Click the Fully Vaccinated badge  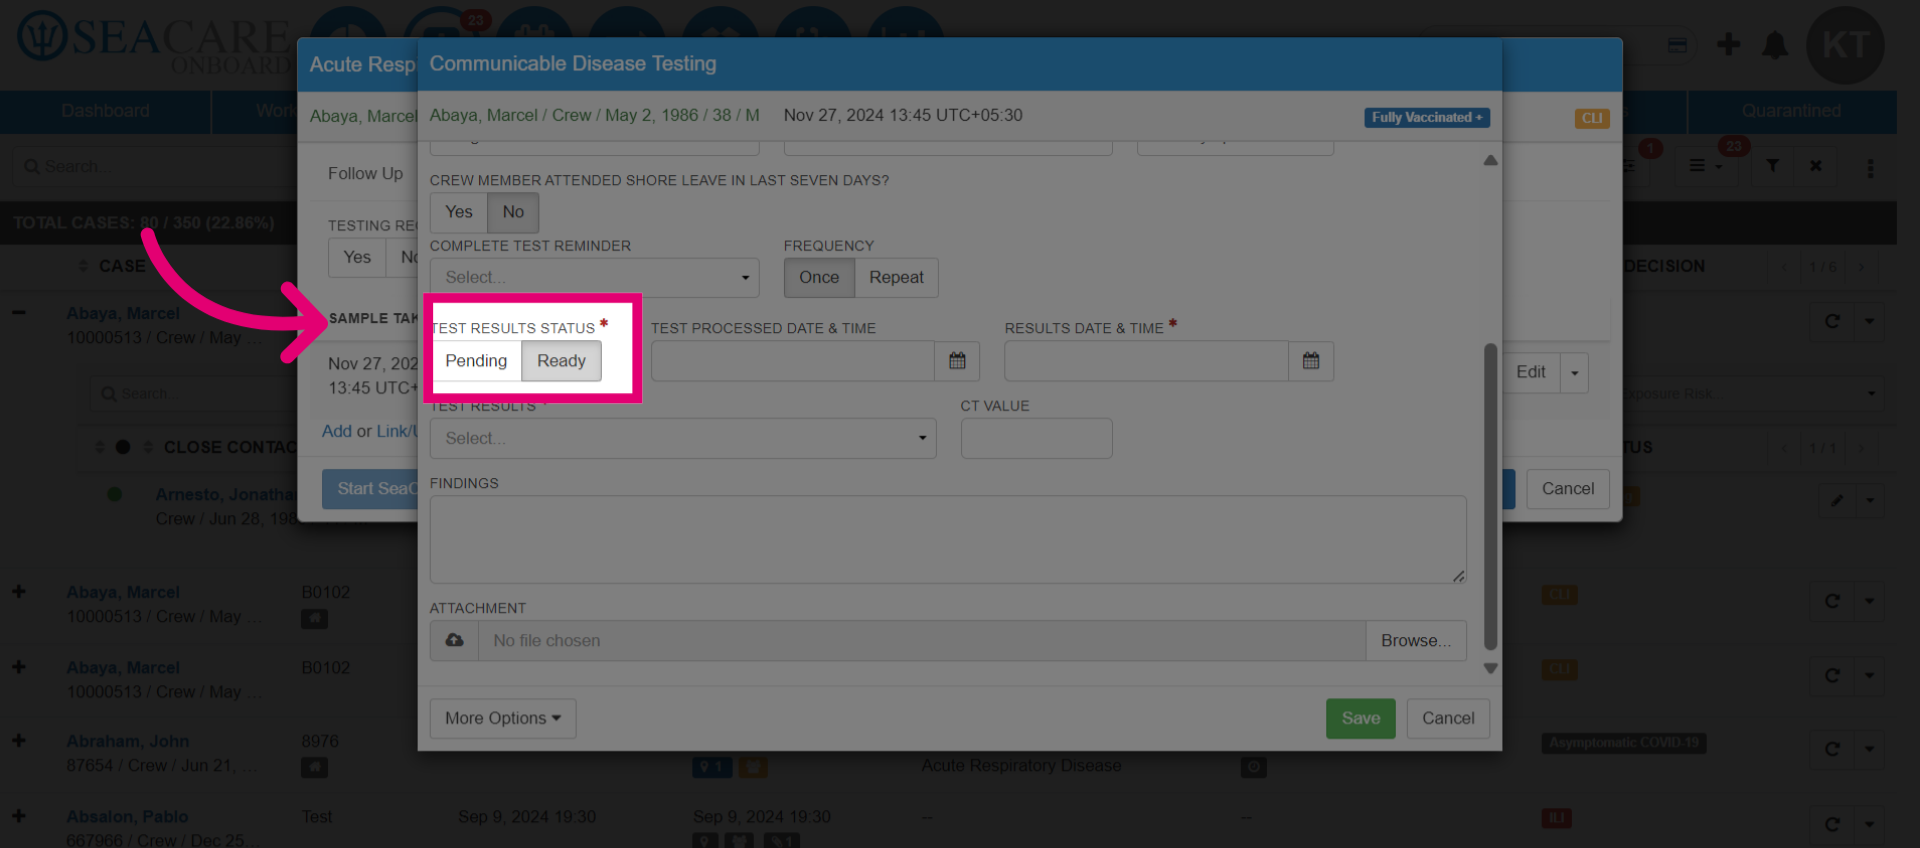click(x=1427, y=117)
